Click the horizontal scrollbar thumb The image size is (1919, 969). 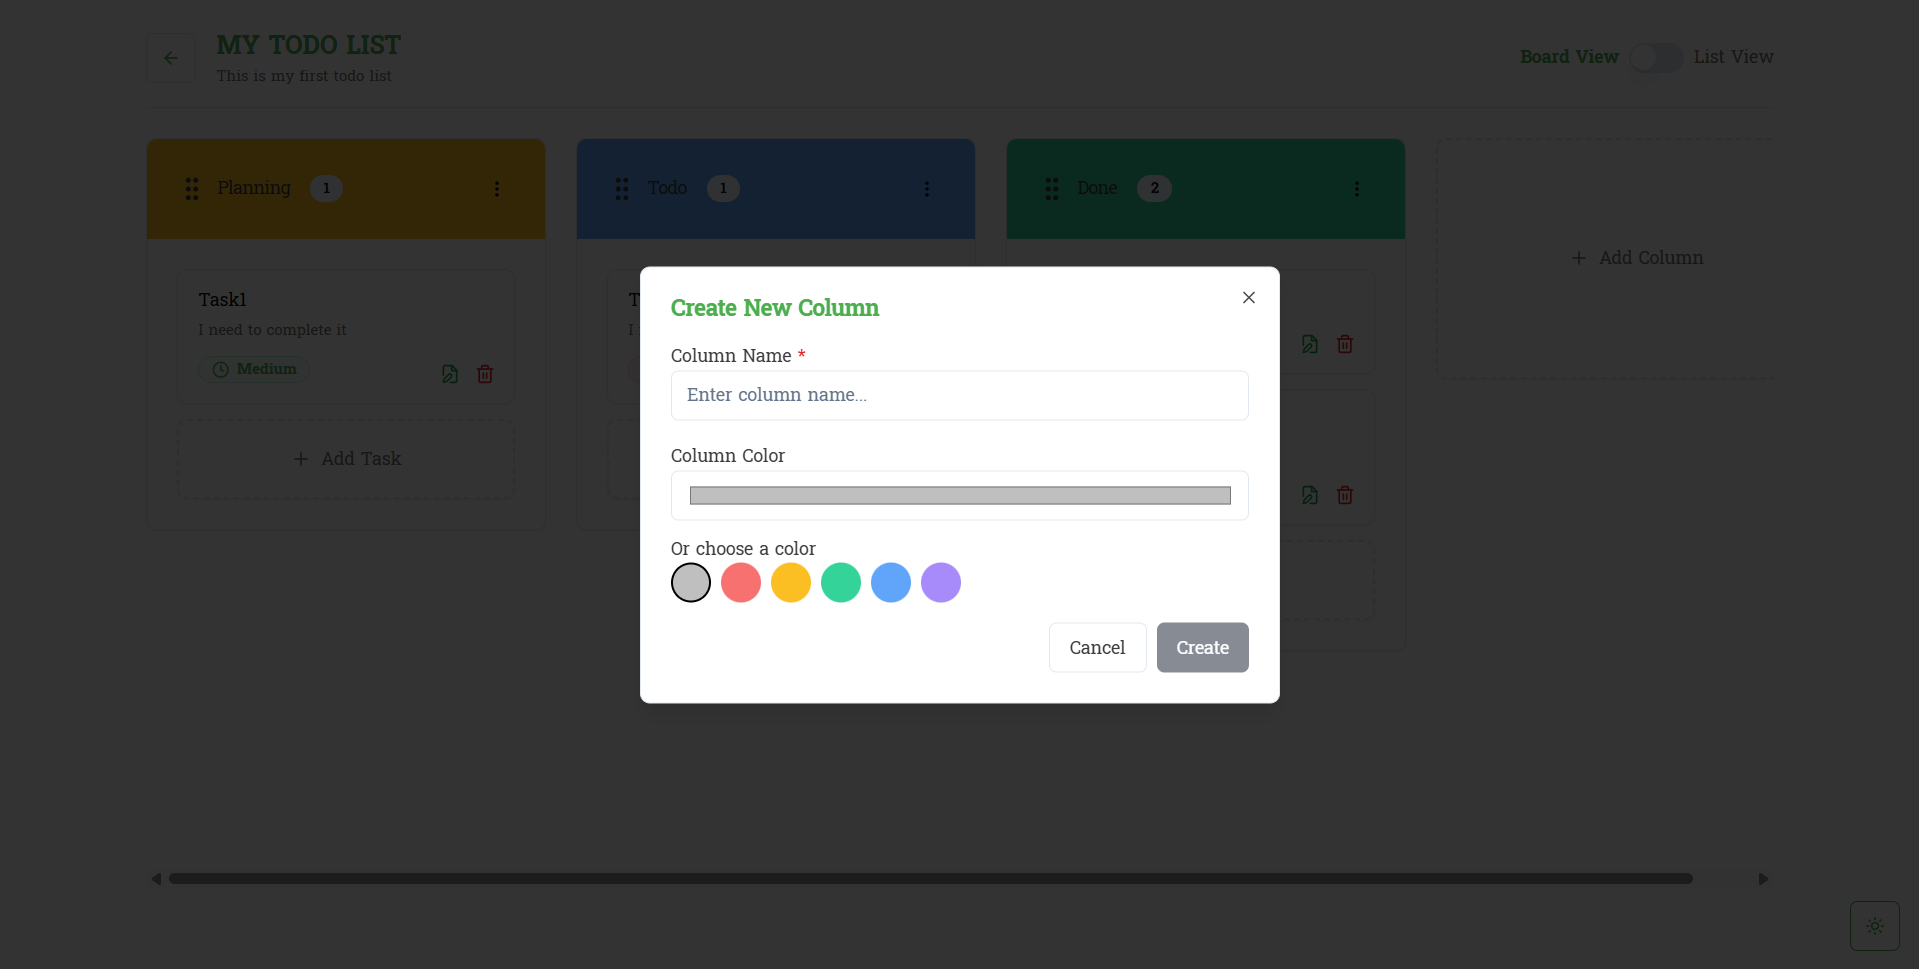(x=930, y=879)
